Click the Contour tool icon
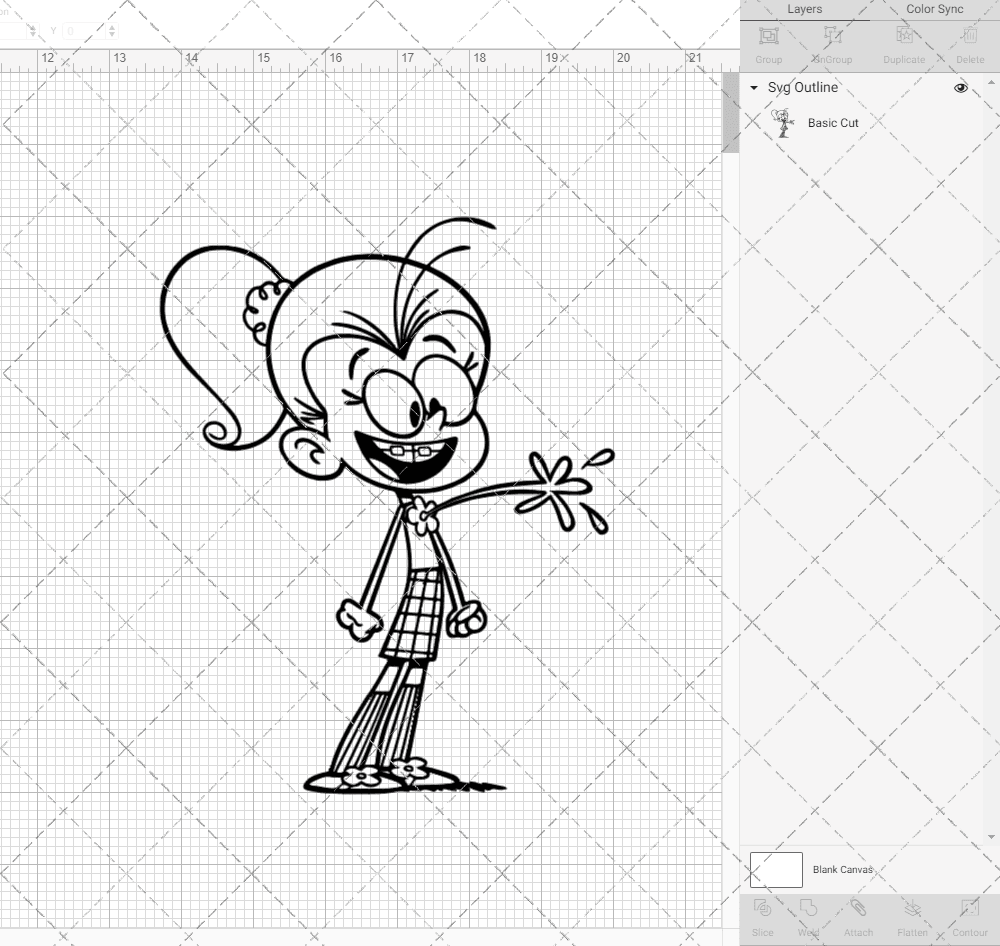 969,908
